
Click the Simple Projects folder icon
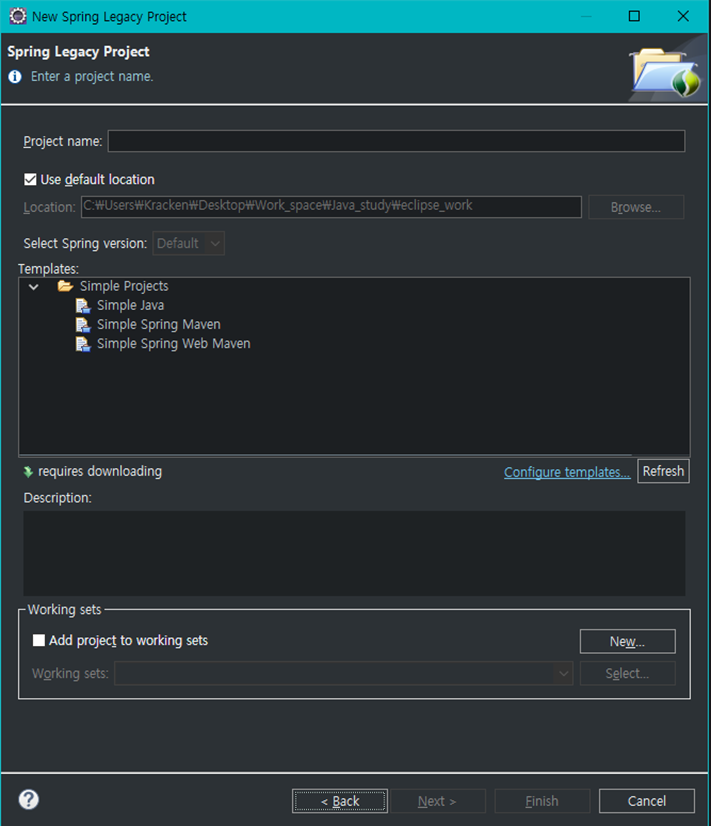pos(65,286)
